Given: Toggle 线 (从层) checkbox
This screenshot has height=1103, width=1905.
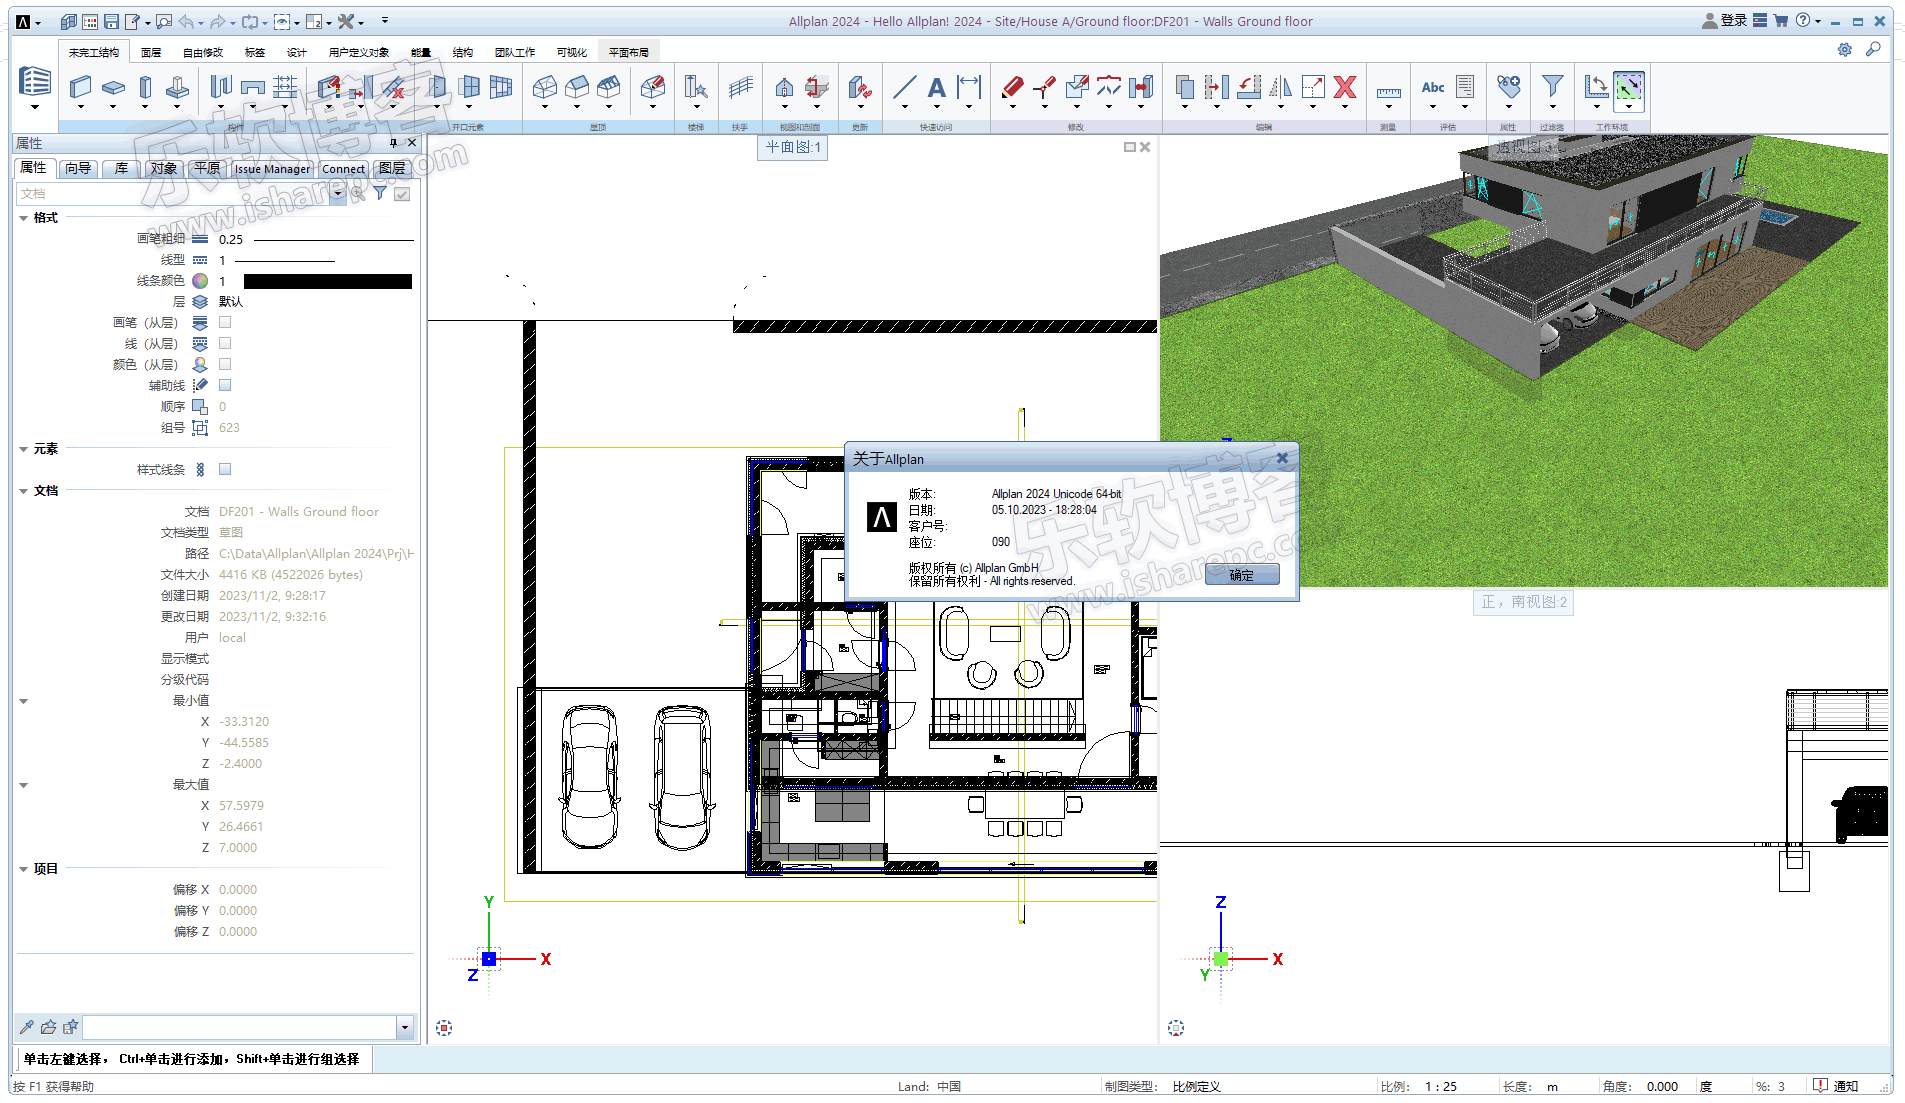Looking at the screenshot, I should coord(225,343).
